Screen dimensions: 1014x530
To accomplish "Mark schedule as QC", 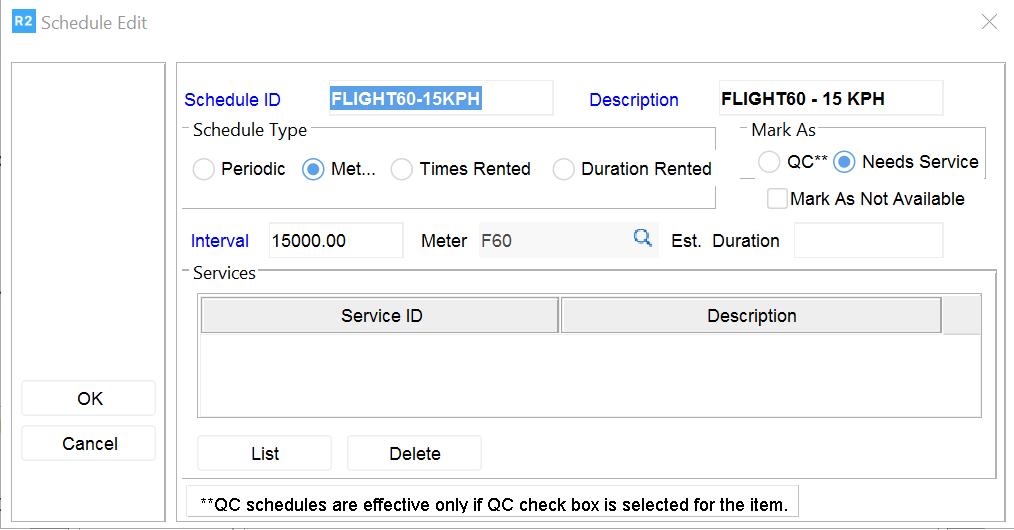I will click(769, 162).
